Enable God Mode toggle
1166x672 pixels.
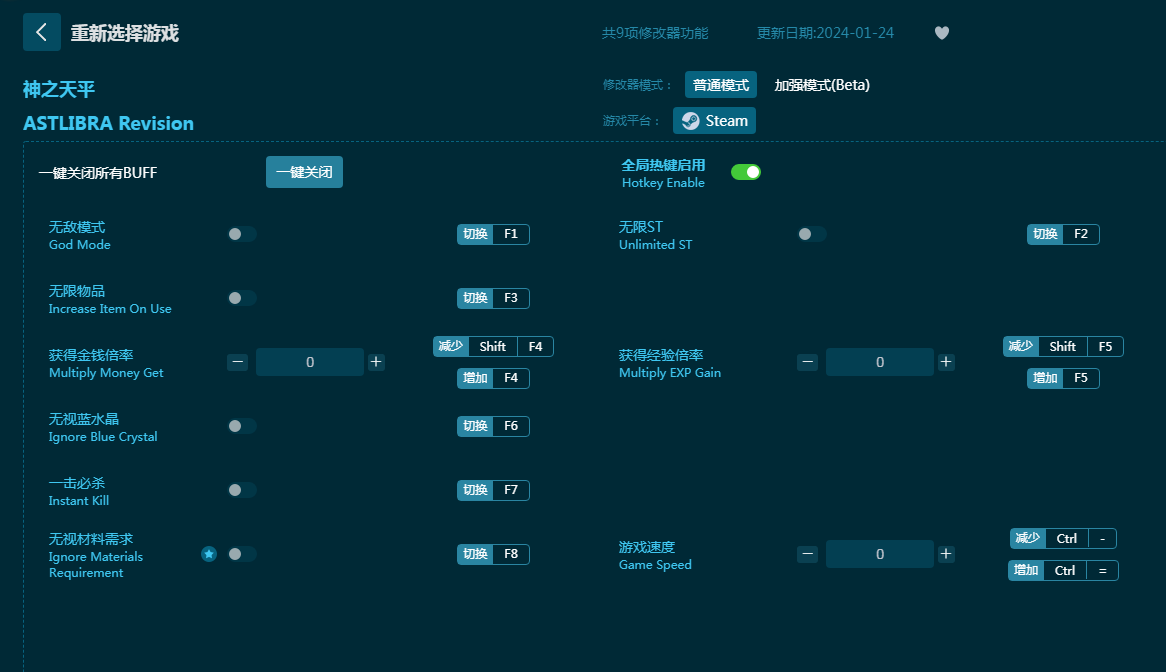click(242, 234)
